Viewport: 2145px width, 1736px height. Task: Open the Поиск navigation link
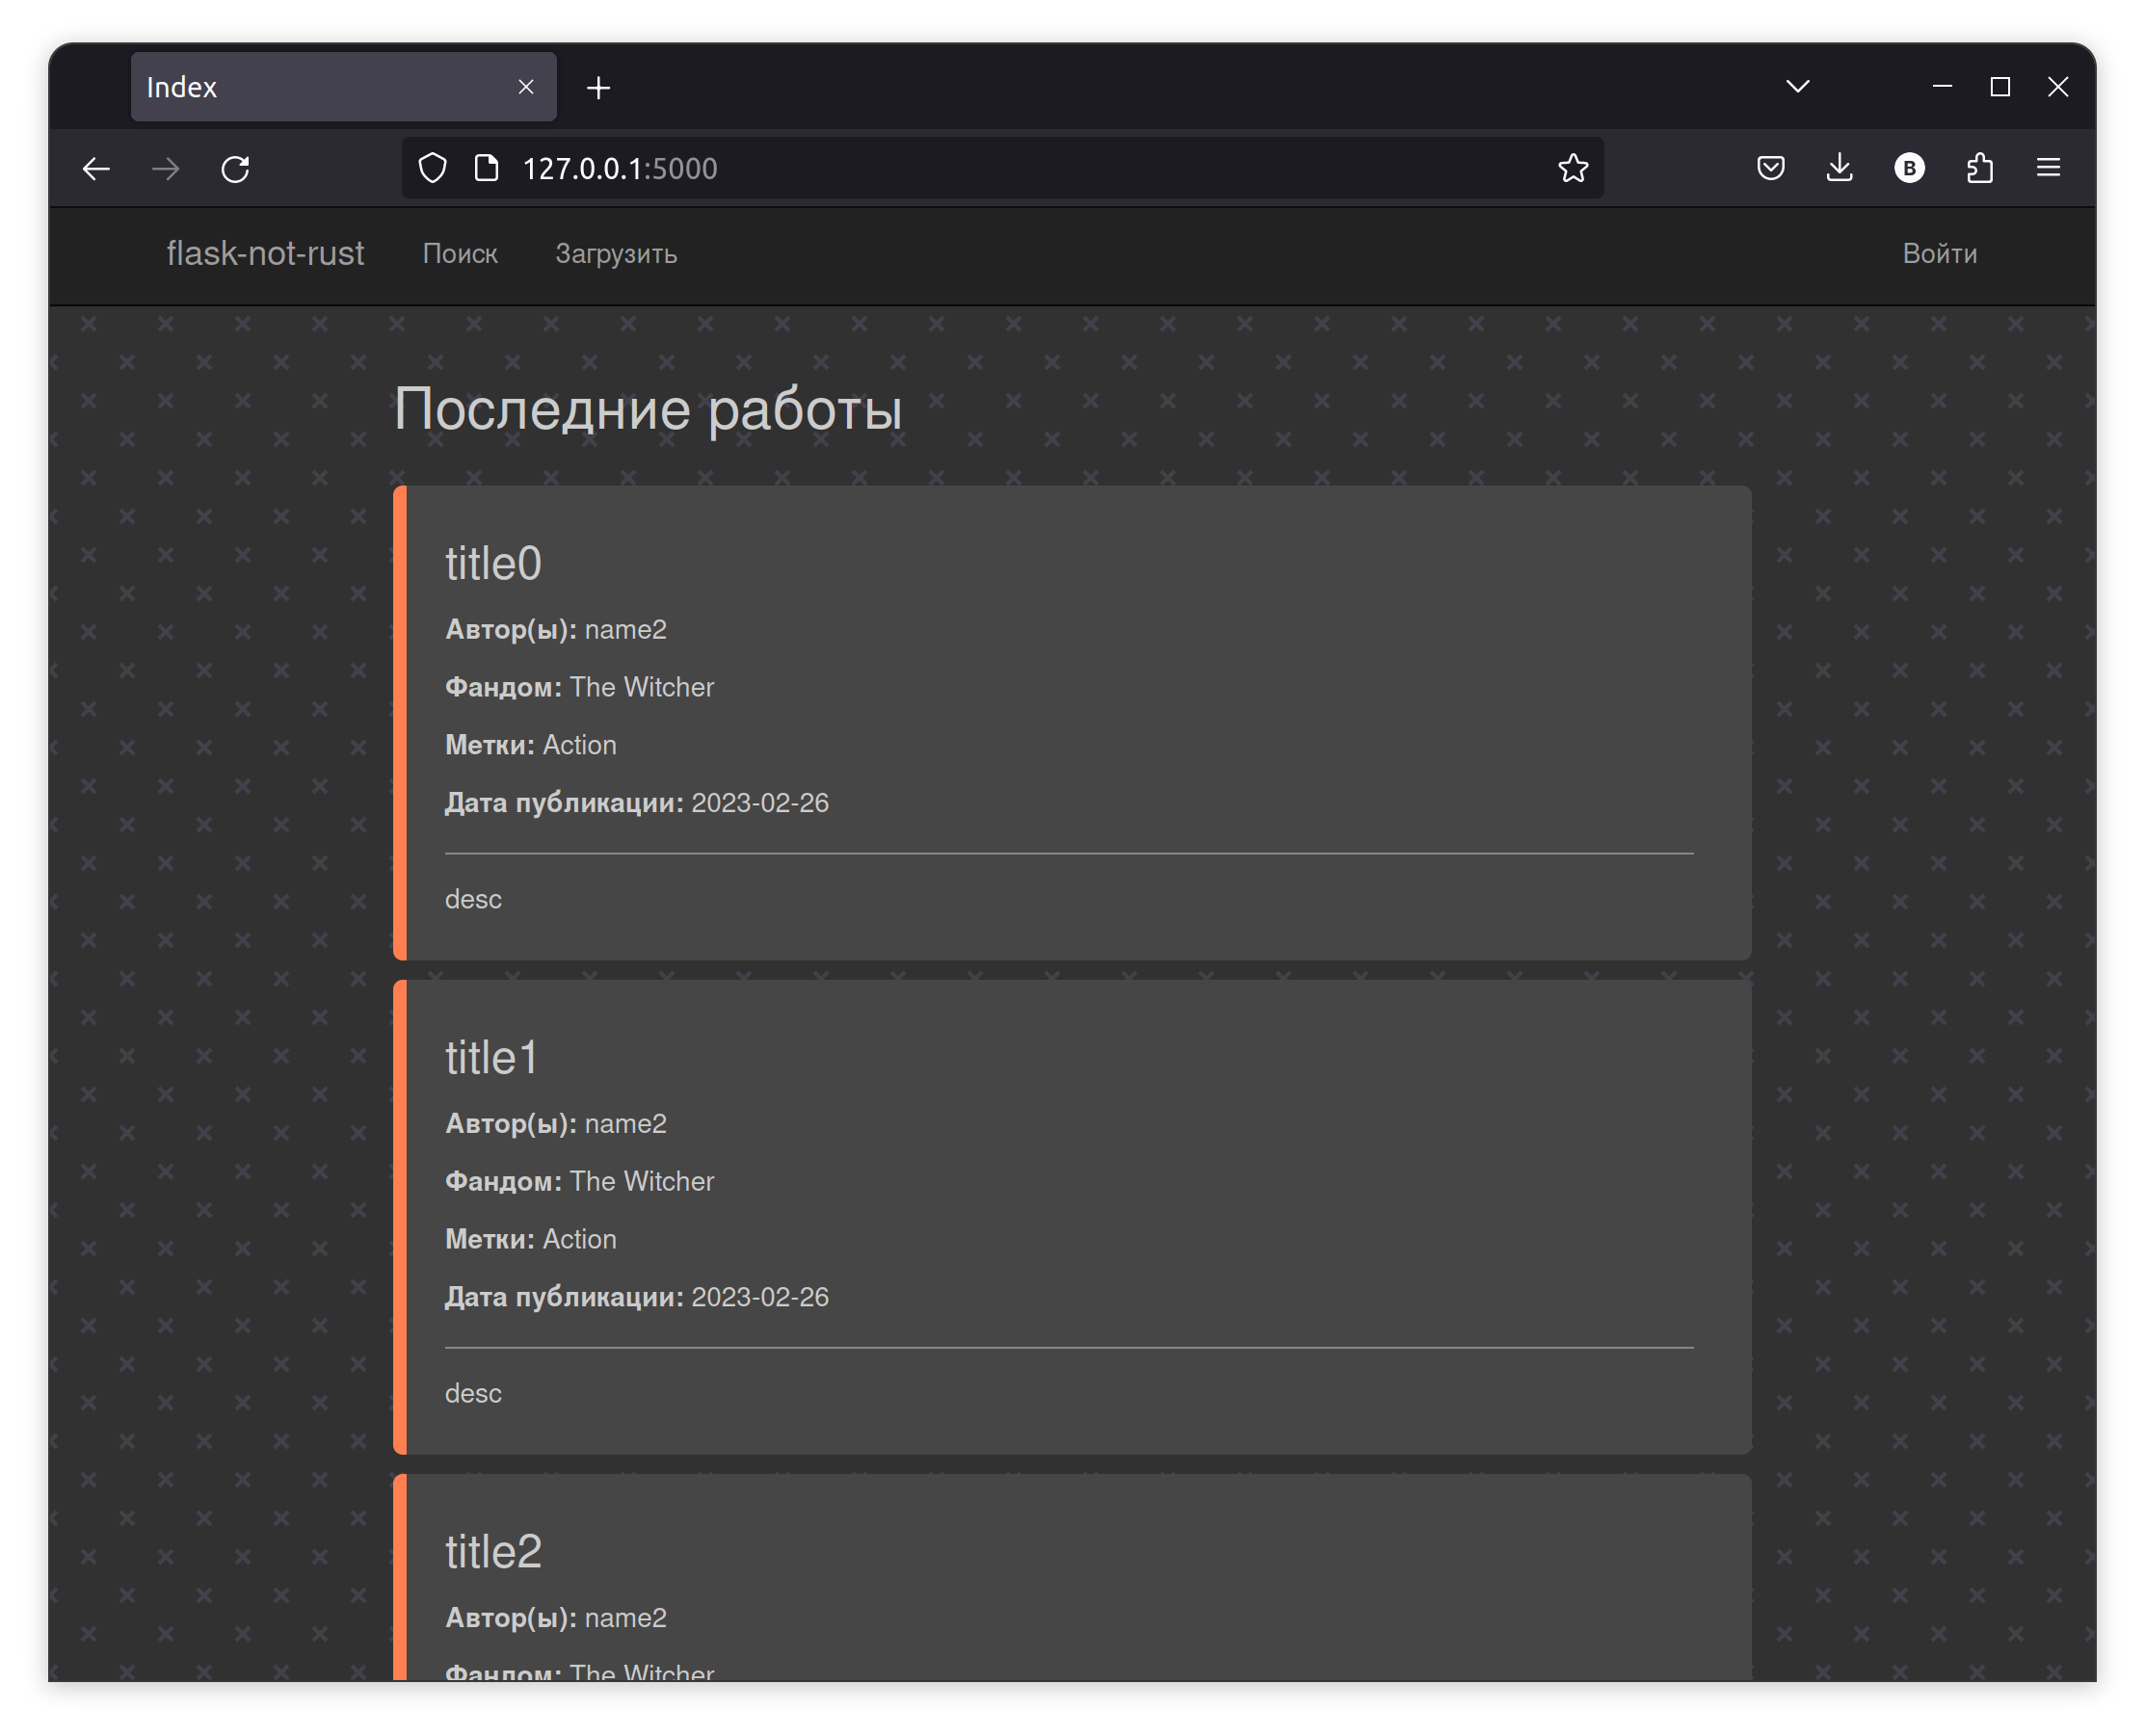point(459,254)
